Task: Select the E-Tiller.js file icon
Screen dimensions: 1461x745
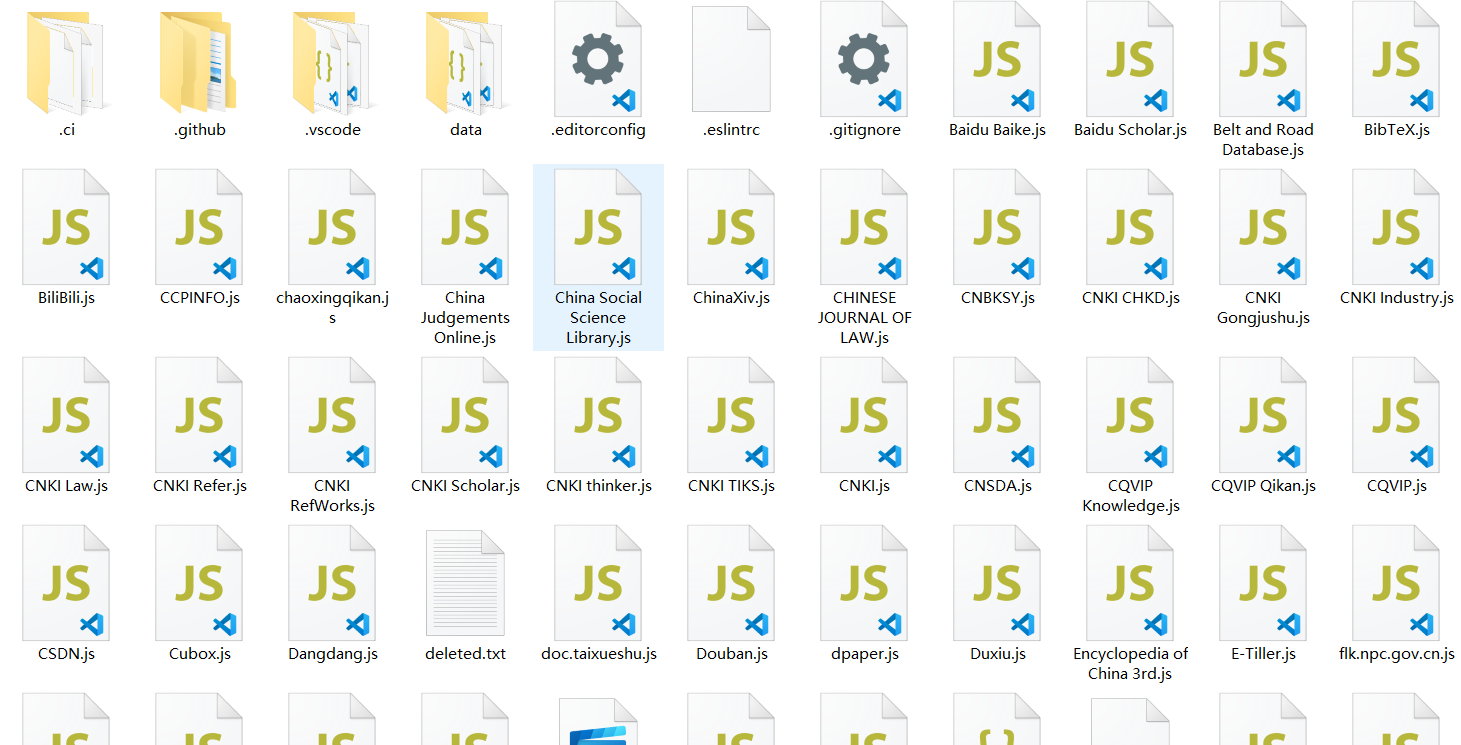Action: point(1263,582)
